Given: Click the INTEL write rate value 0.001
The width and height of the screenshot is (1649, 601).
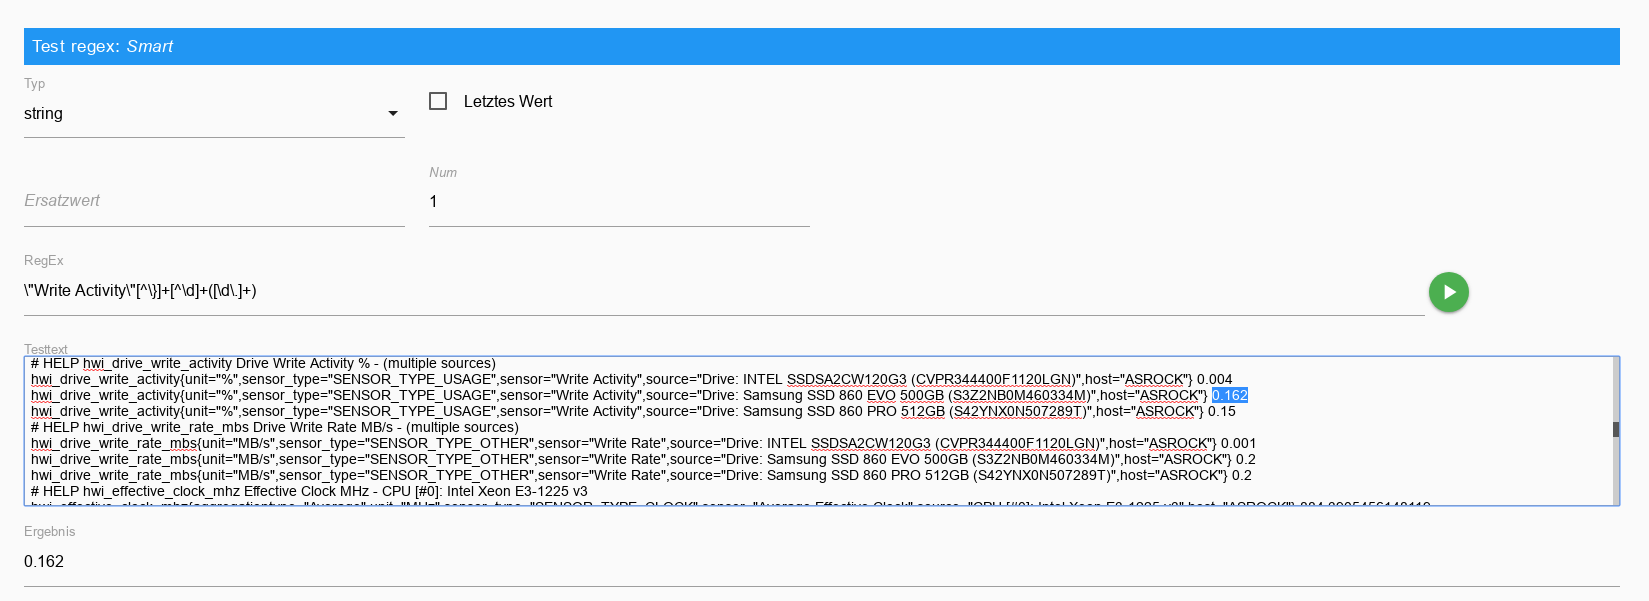Looking at the screenshot, I should point(1238,443).
